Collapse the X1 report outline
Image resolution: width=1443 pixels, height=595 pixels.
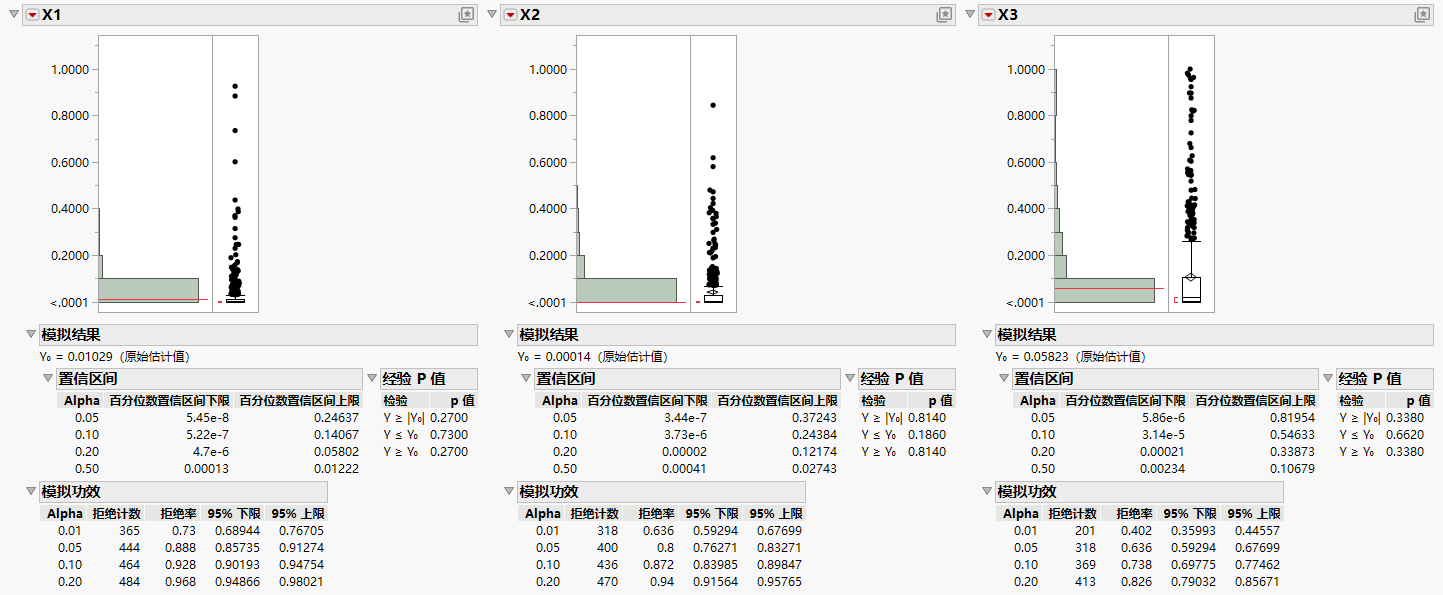pyautogui.click(x=14, y=15)
